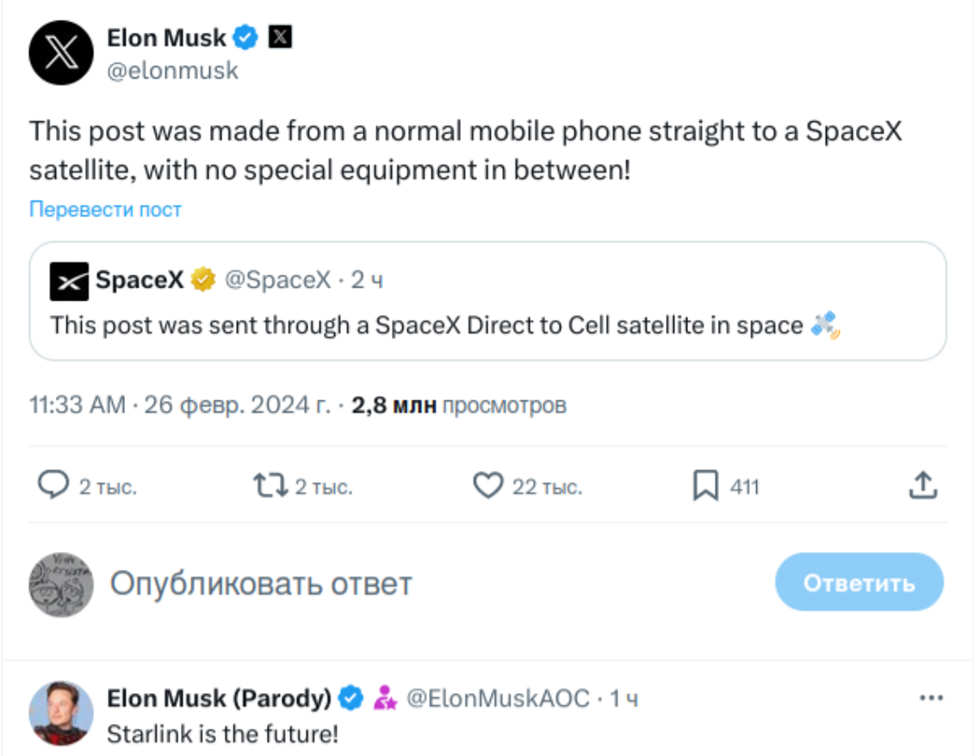Open the share upload icon
The height and width of the screenshot is (756, 974).
click(x=923, y=485)
